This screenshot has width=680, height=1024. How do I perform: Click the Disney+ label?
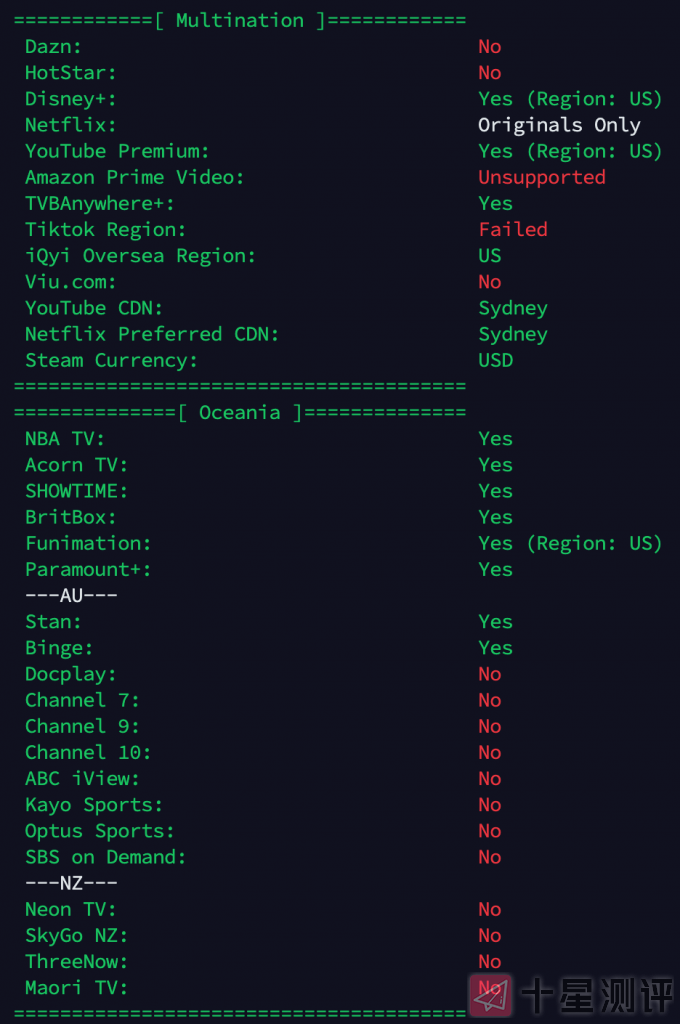(x=70, y=99)
